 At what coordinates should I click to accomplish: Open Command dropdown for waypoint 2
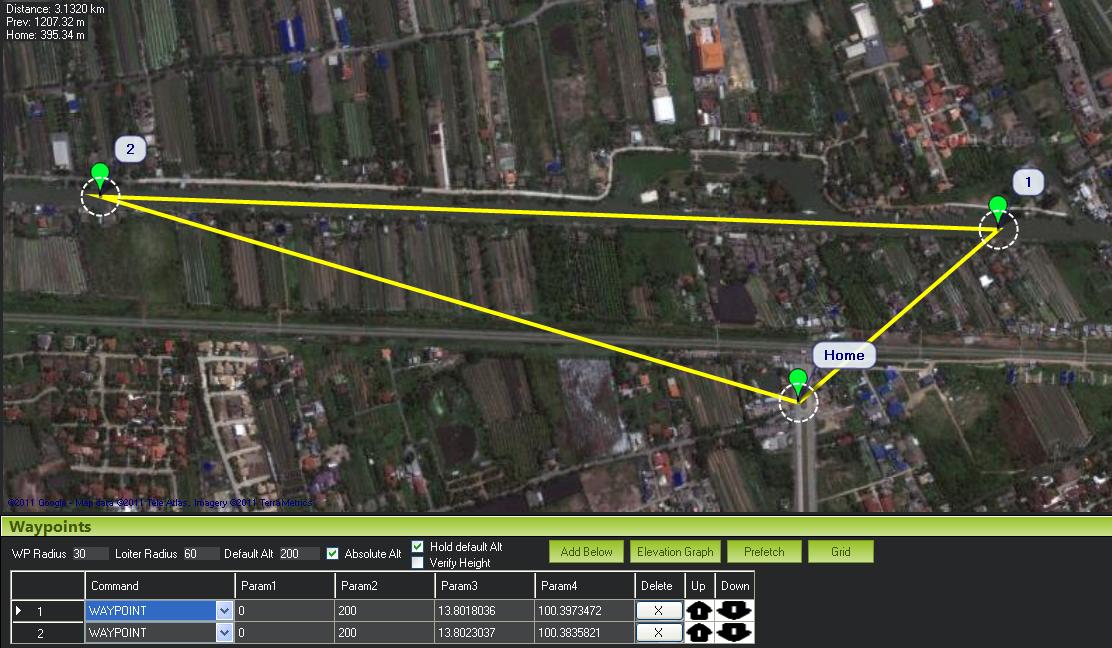click(224, 633)
